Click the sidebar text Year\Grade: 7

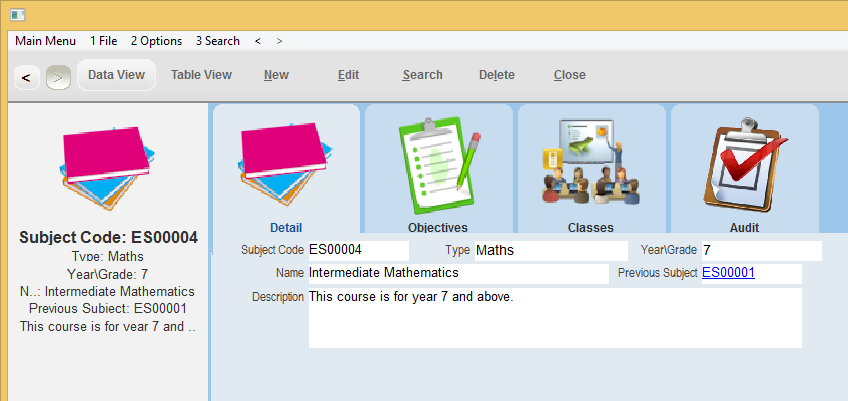(x=108, y=274)
